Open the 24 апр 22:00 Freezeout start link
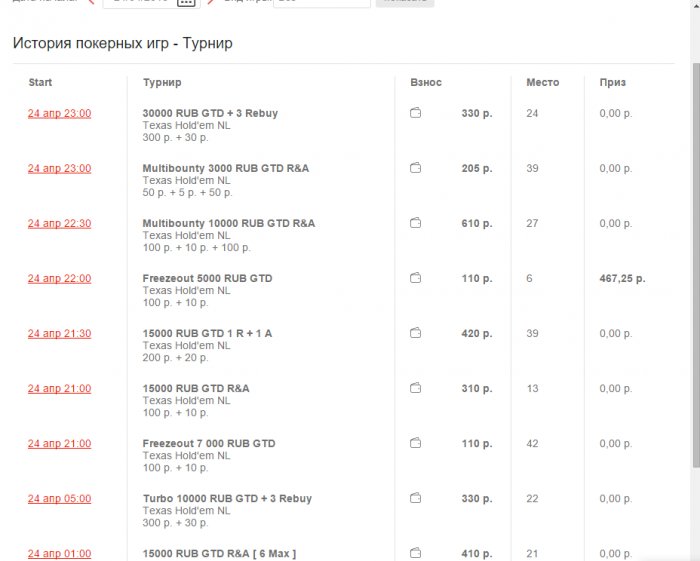The image size is (700, 561). click(59, 278)
